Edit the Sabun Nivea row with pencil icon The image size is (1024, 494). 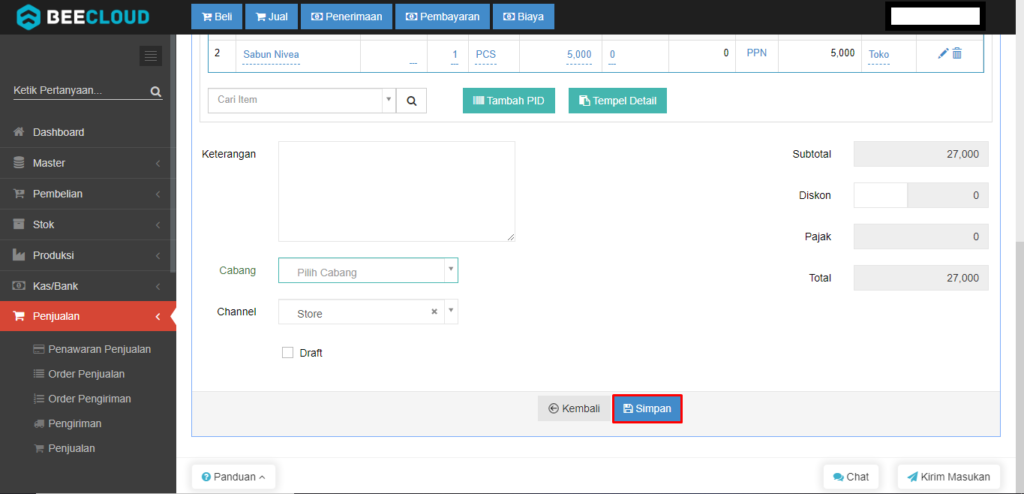(x=942, y=54)
